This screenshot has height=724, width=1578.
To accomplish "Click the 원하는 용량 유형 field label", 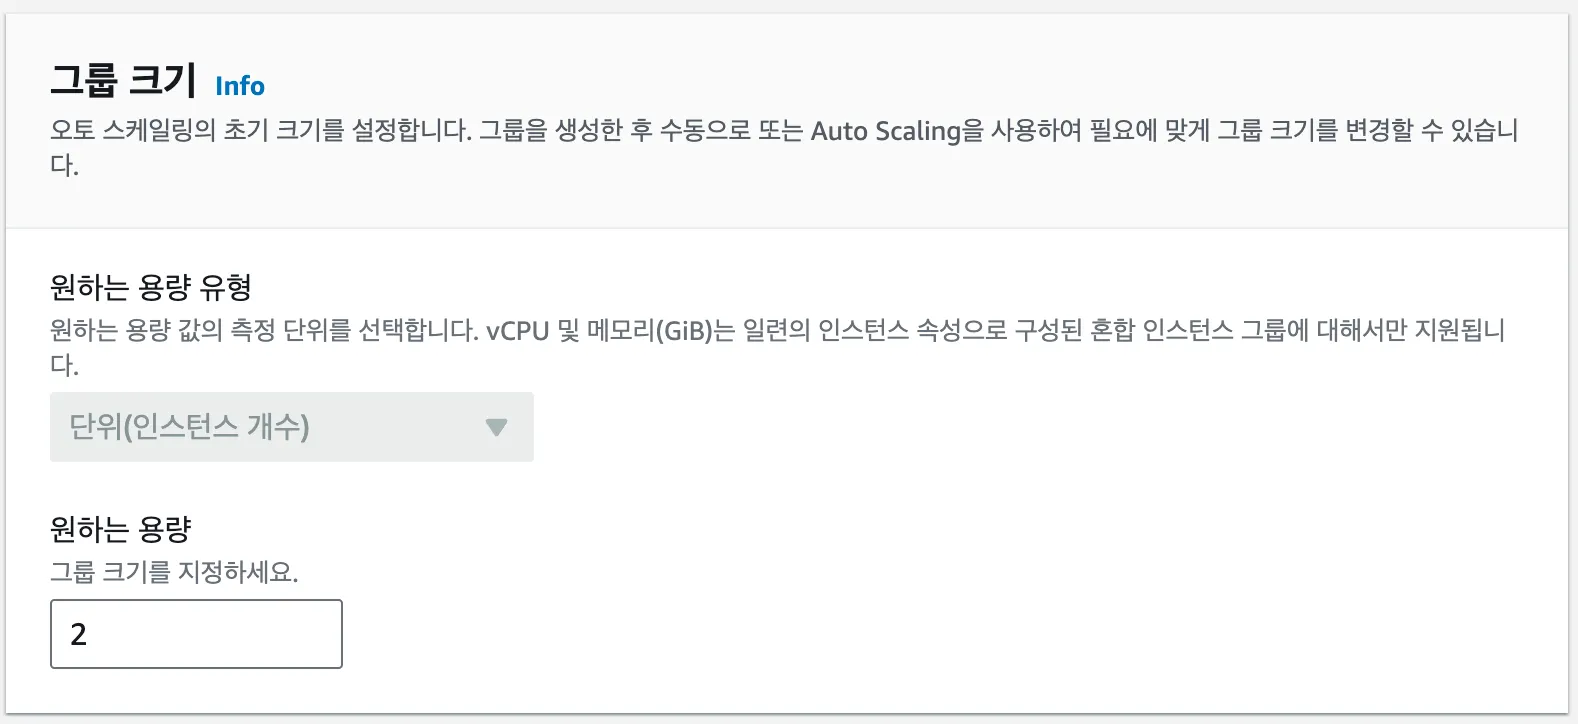I will point(150,288).
